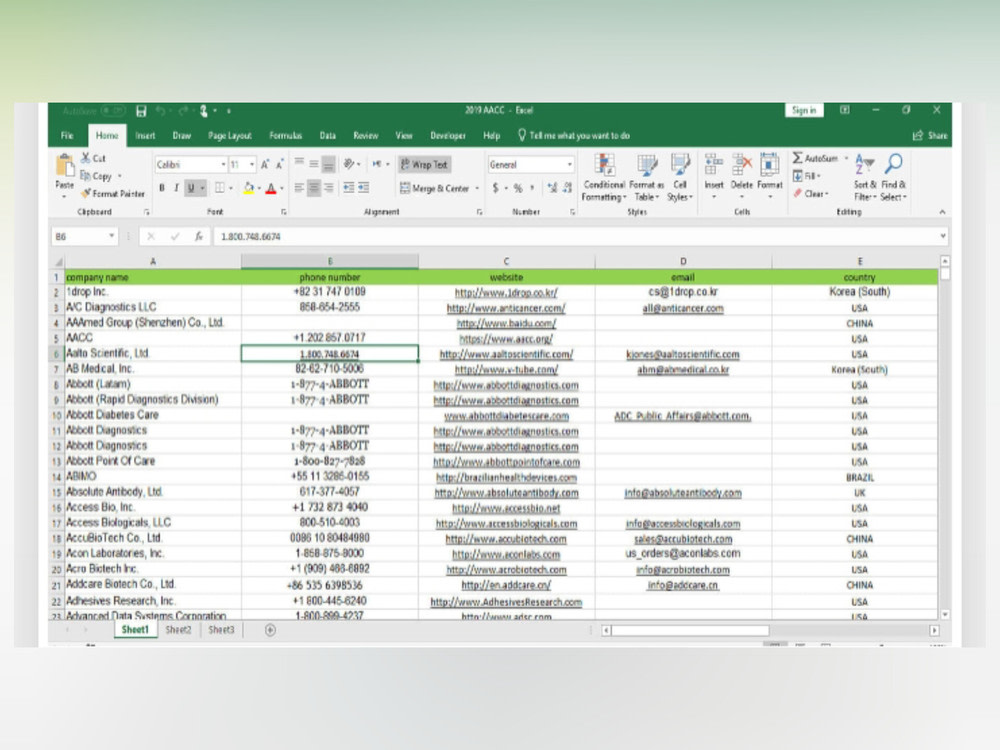
Task: Decrease indent in cell
Action: click(349, 188)
